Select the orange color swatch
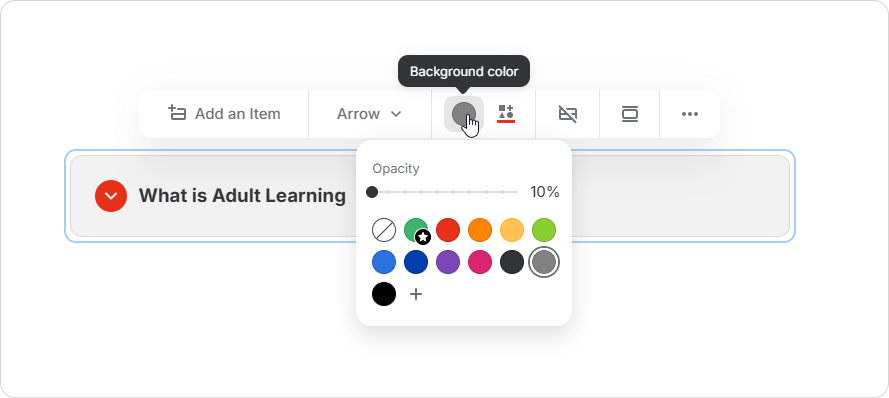 point(480,230)
